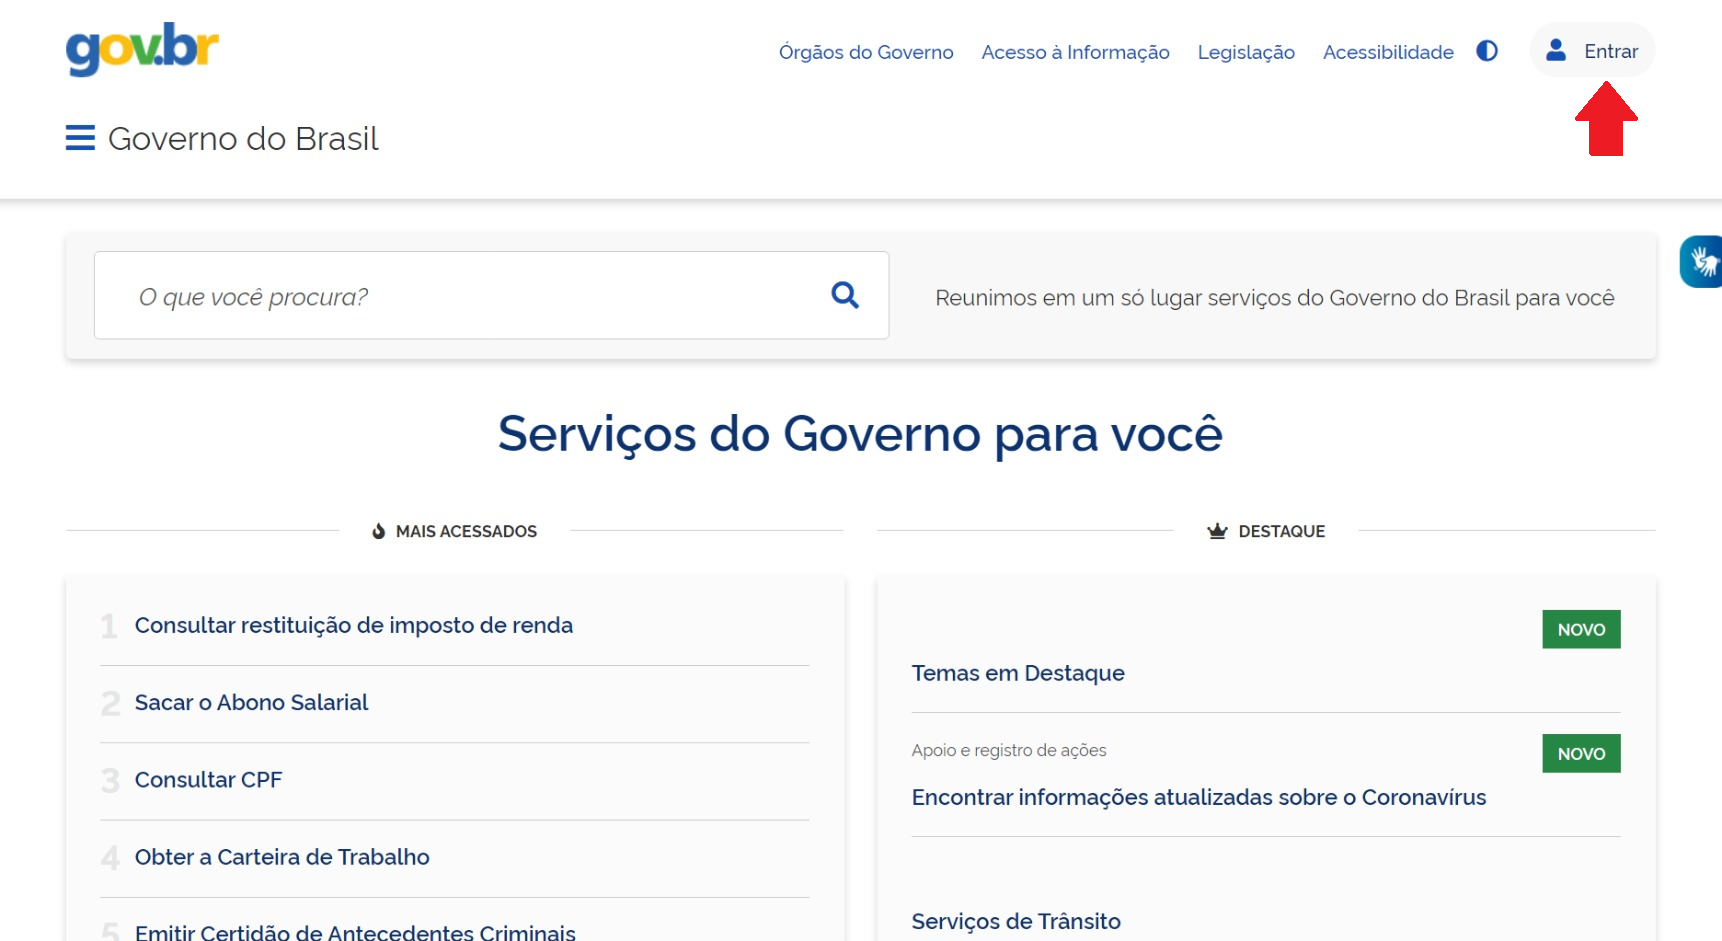Open Obter a Carteira de Trabalho service

pos(282,857)
